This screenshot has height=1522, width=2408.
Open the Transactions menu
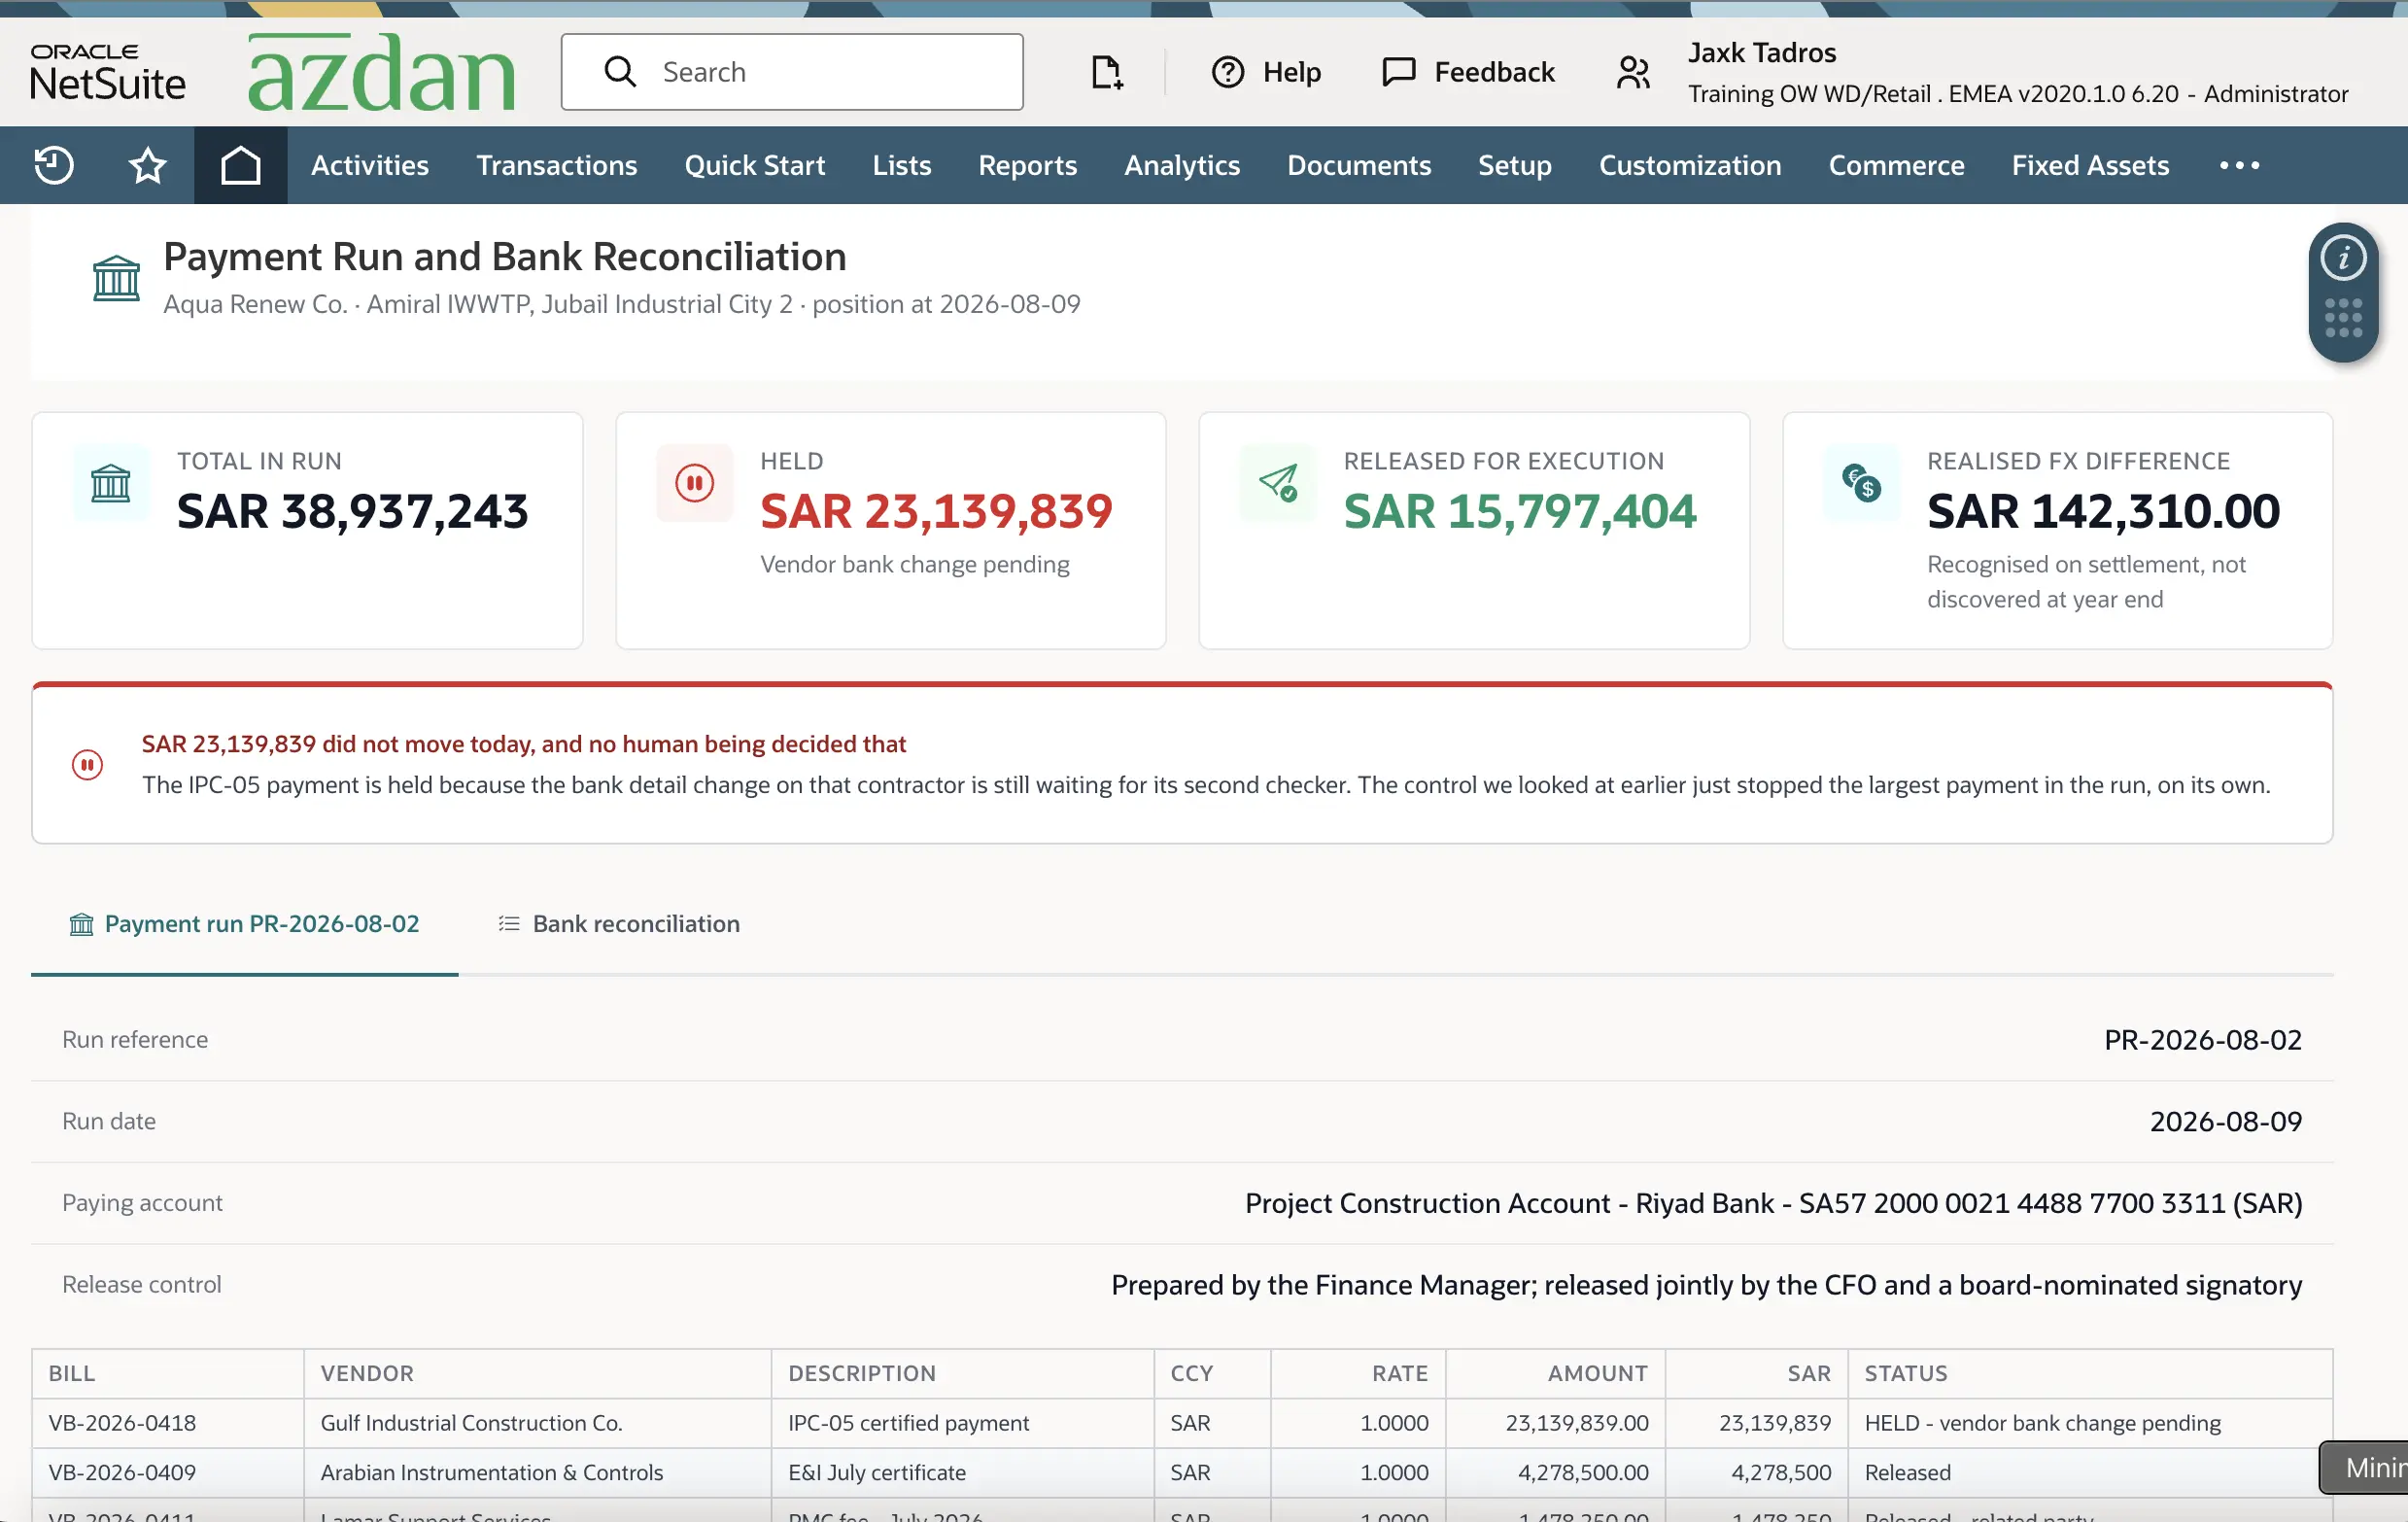557,165
